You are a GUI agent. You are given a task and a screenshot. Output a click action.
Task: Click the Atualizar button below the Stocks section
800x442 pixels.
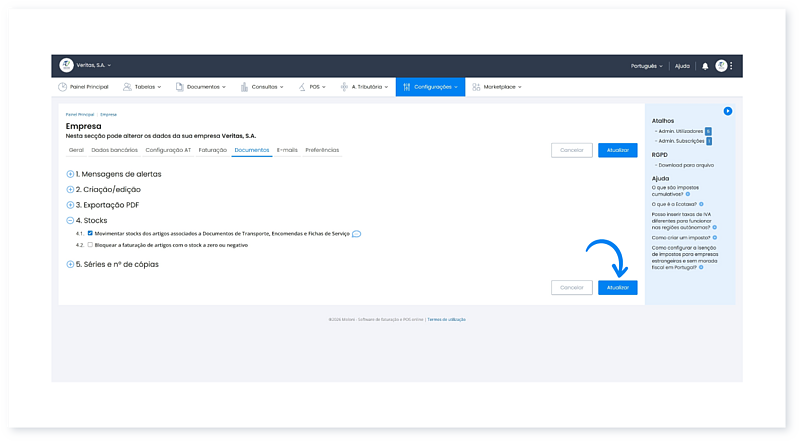tap(618, 288)
